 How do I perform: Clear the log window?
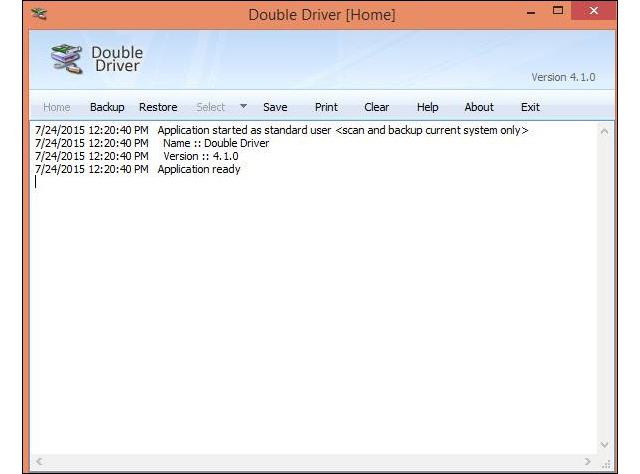click(x=376, y=107)
